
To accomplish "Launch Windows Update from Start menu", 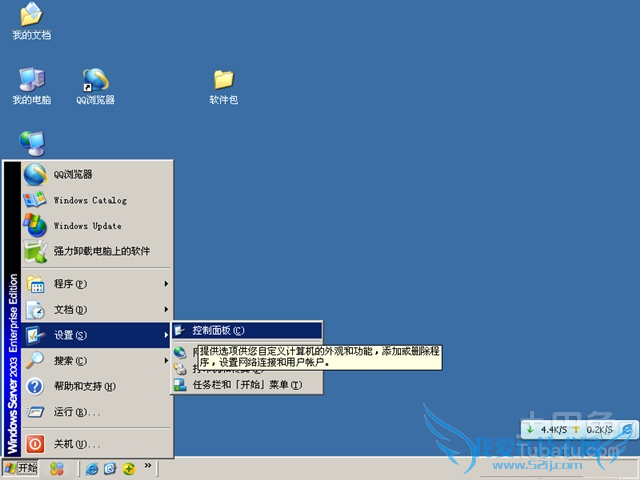I will click(x=87, y=226).
